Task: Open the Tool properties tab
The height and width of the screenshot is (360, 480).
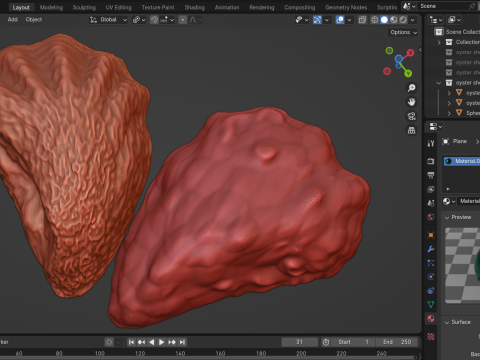Action: pos(431,143)
